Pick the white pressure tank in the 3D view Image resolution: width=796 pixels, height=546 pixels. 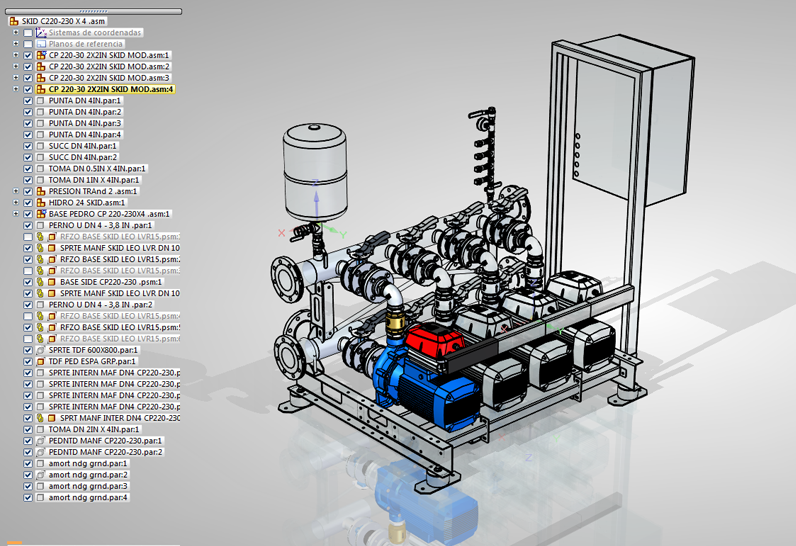315,173
